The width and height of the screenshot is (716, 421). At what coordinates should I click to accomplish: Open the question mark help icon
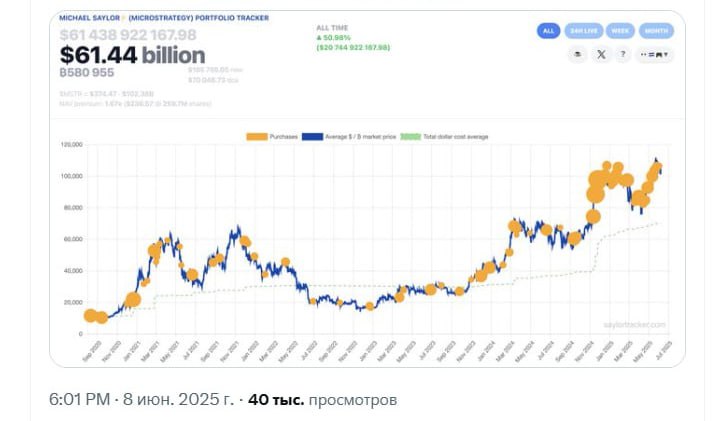tap(622, 55)
